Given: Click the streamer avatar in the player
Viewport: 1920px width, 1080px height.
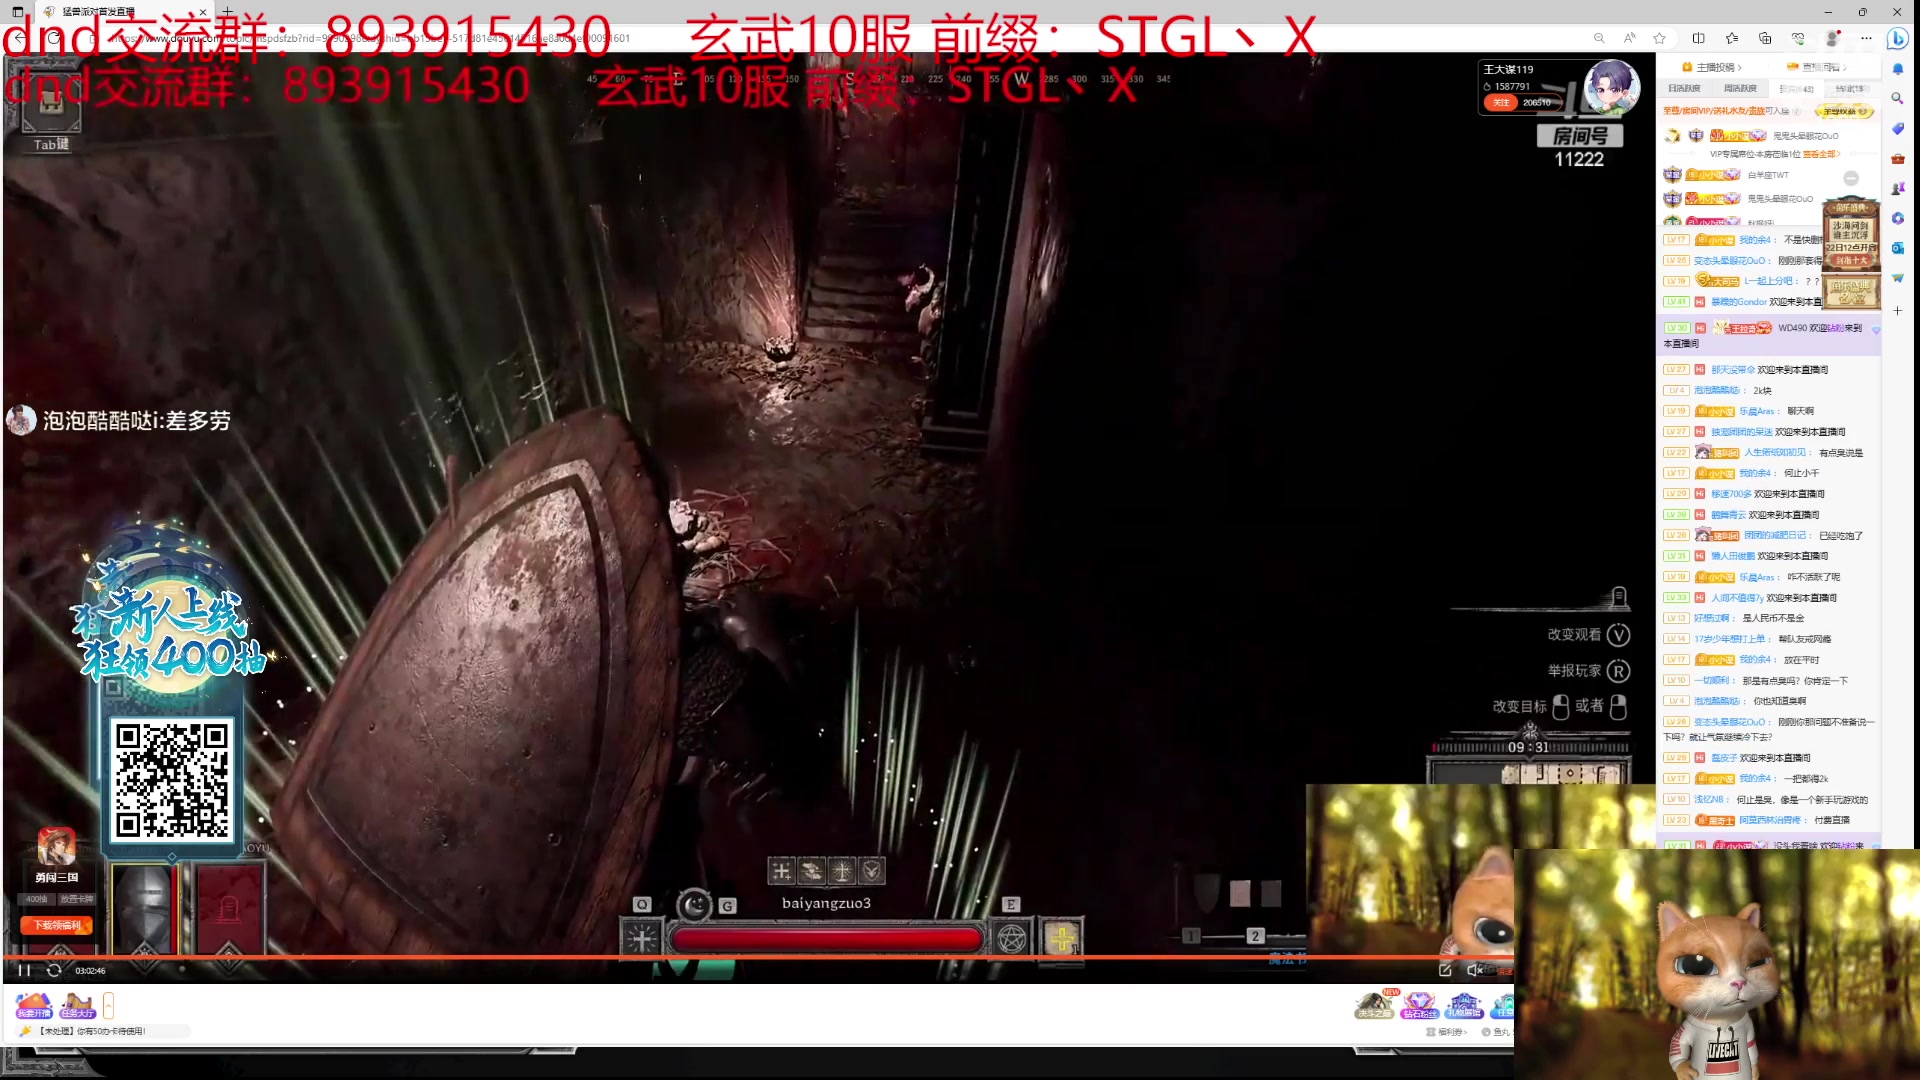Looking at the screenshot, I should point(1612,86).
